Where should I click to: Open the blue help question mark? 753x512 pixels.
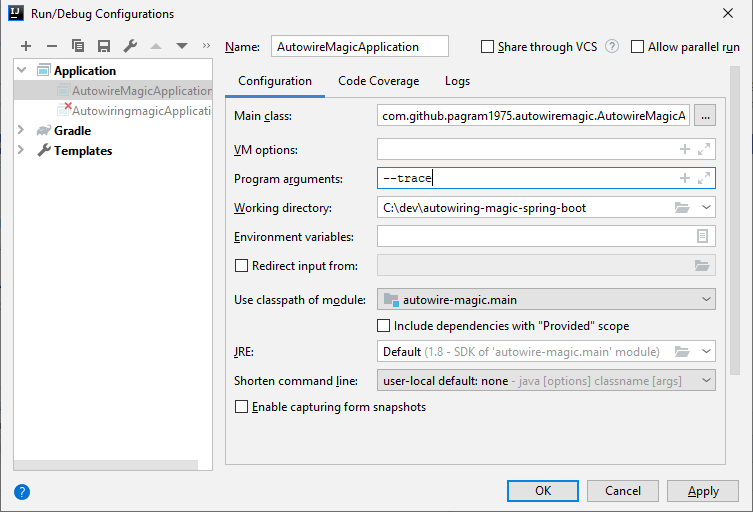coord(22,491)
